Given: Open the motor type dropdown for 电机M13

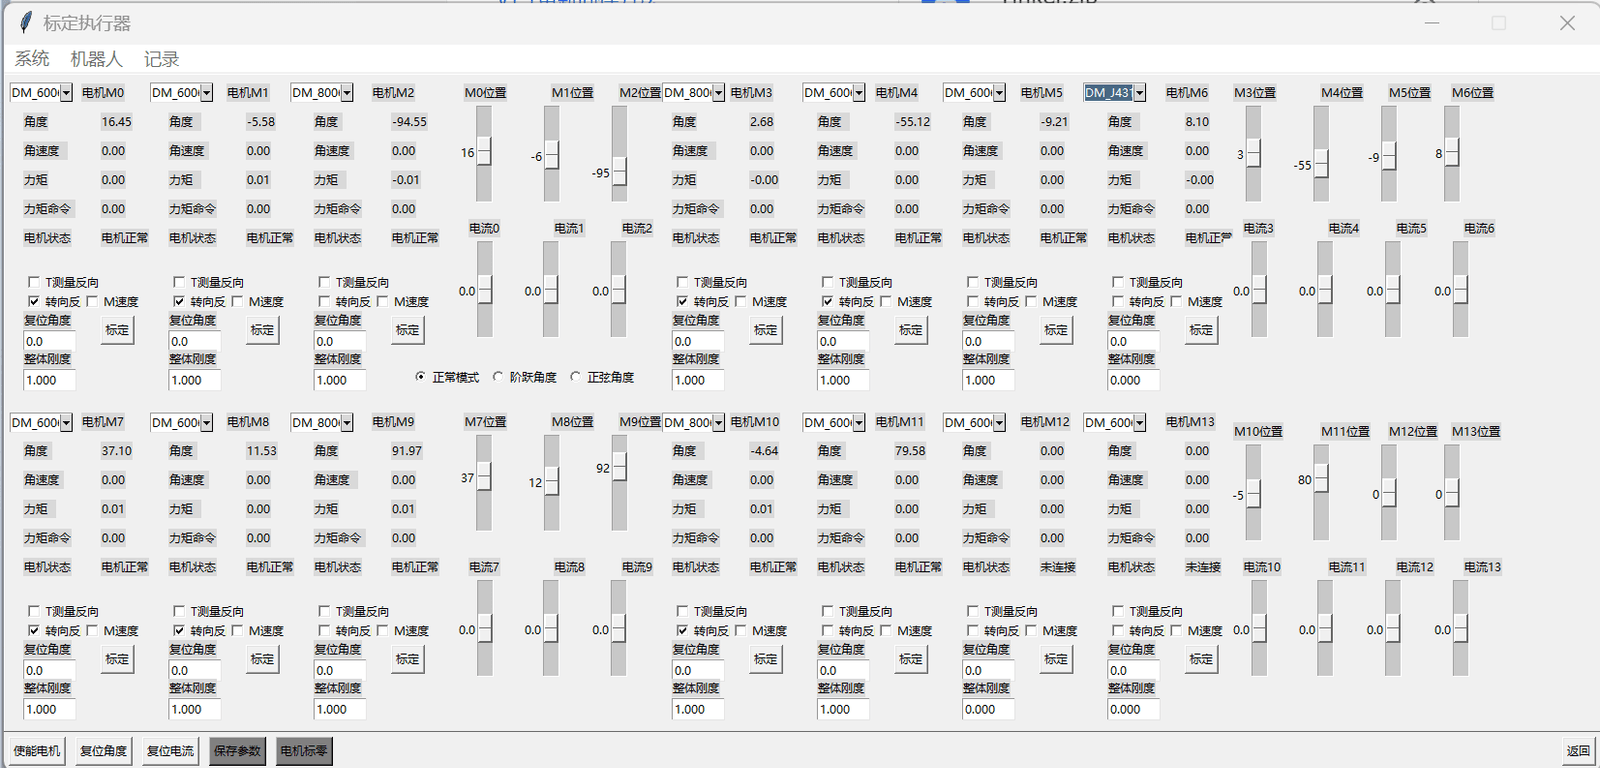Looking at the screenshot, I should click(x=1139, y=423).
